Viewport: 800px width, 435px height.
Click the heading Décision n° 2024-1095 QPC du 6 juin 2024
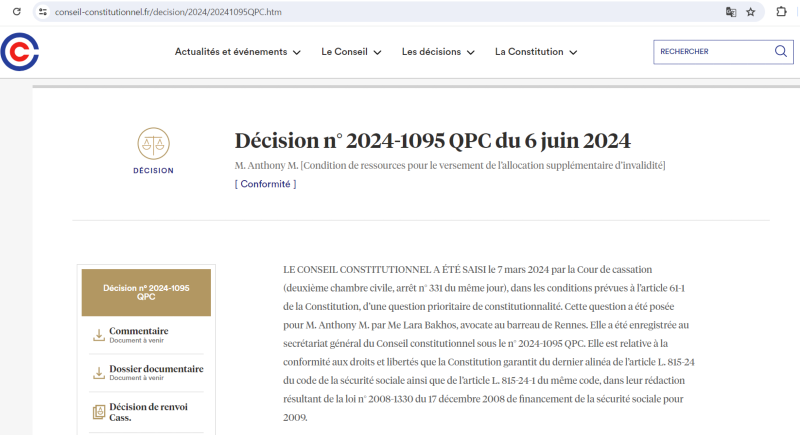[433, 141]
